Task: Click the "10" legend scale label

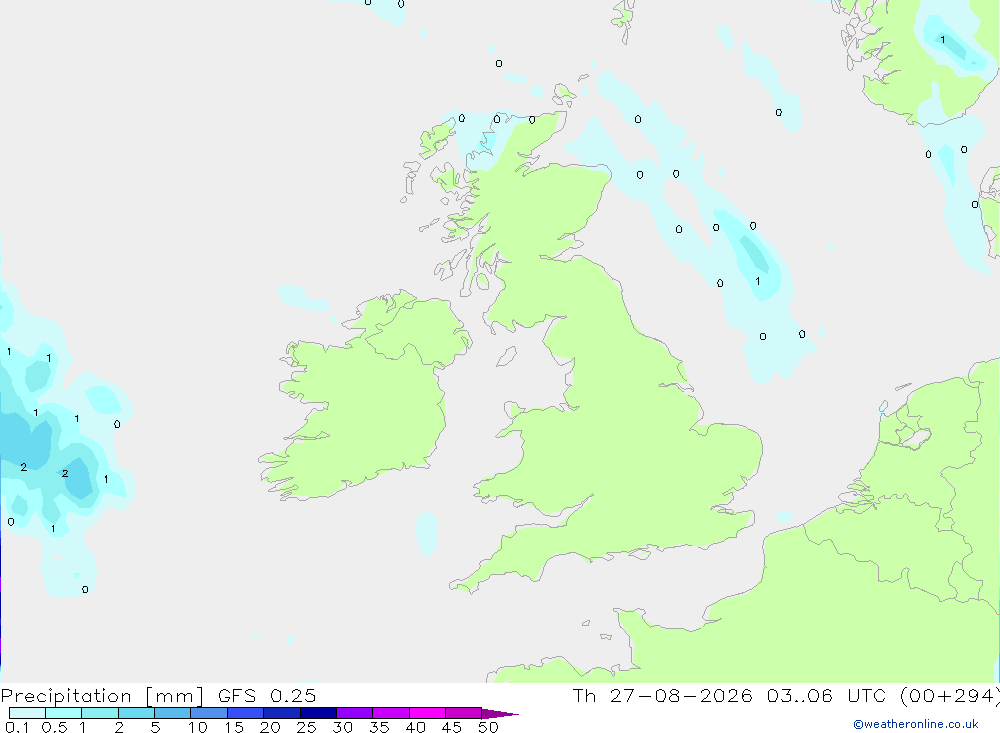Action: click(198, 727)
